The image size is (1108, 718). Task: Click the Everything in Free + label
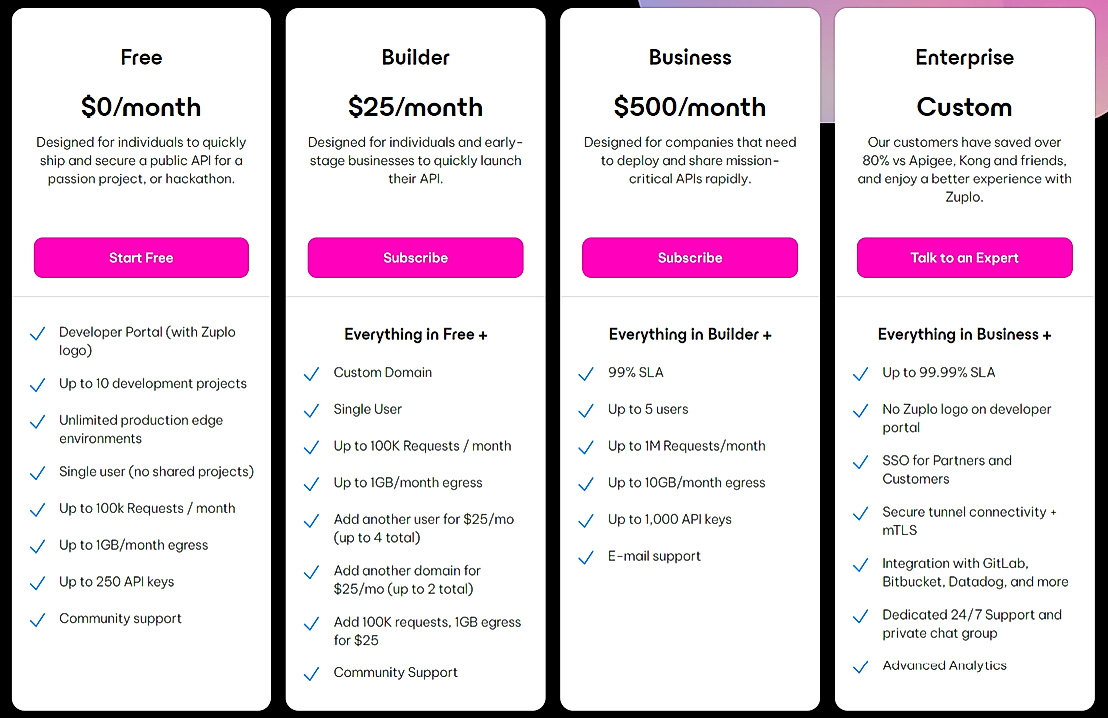(x=415, y=333)
